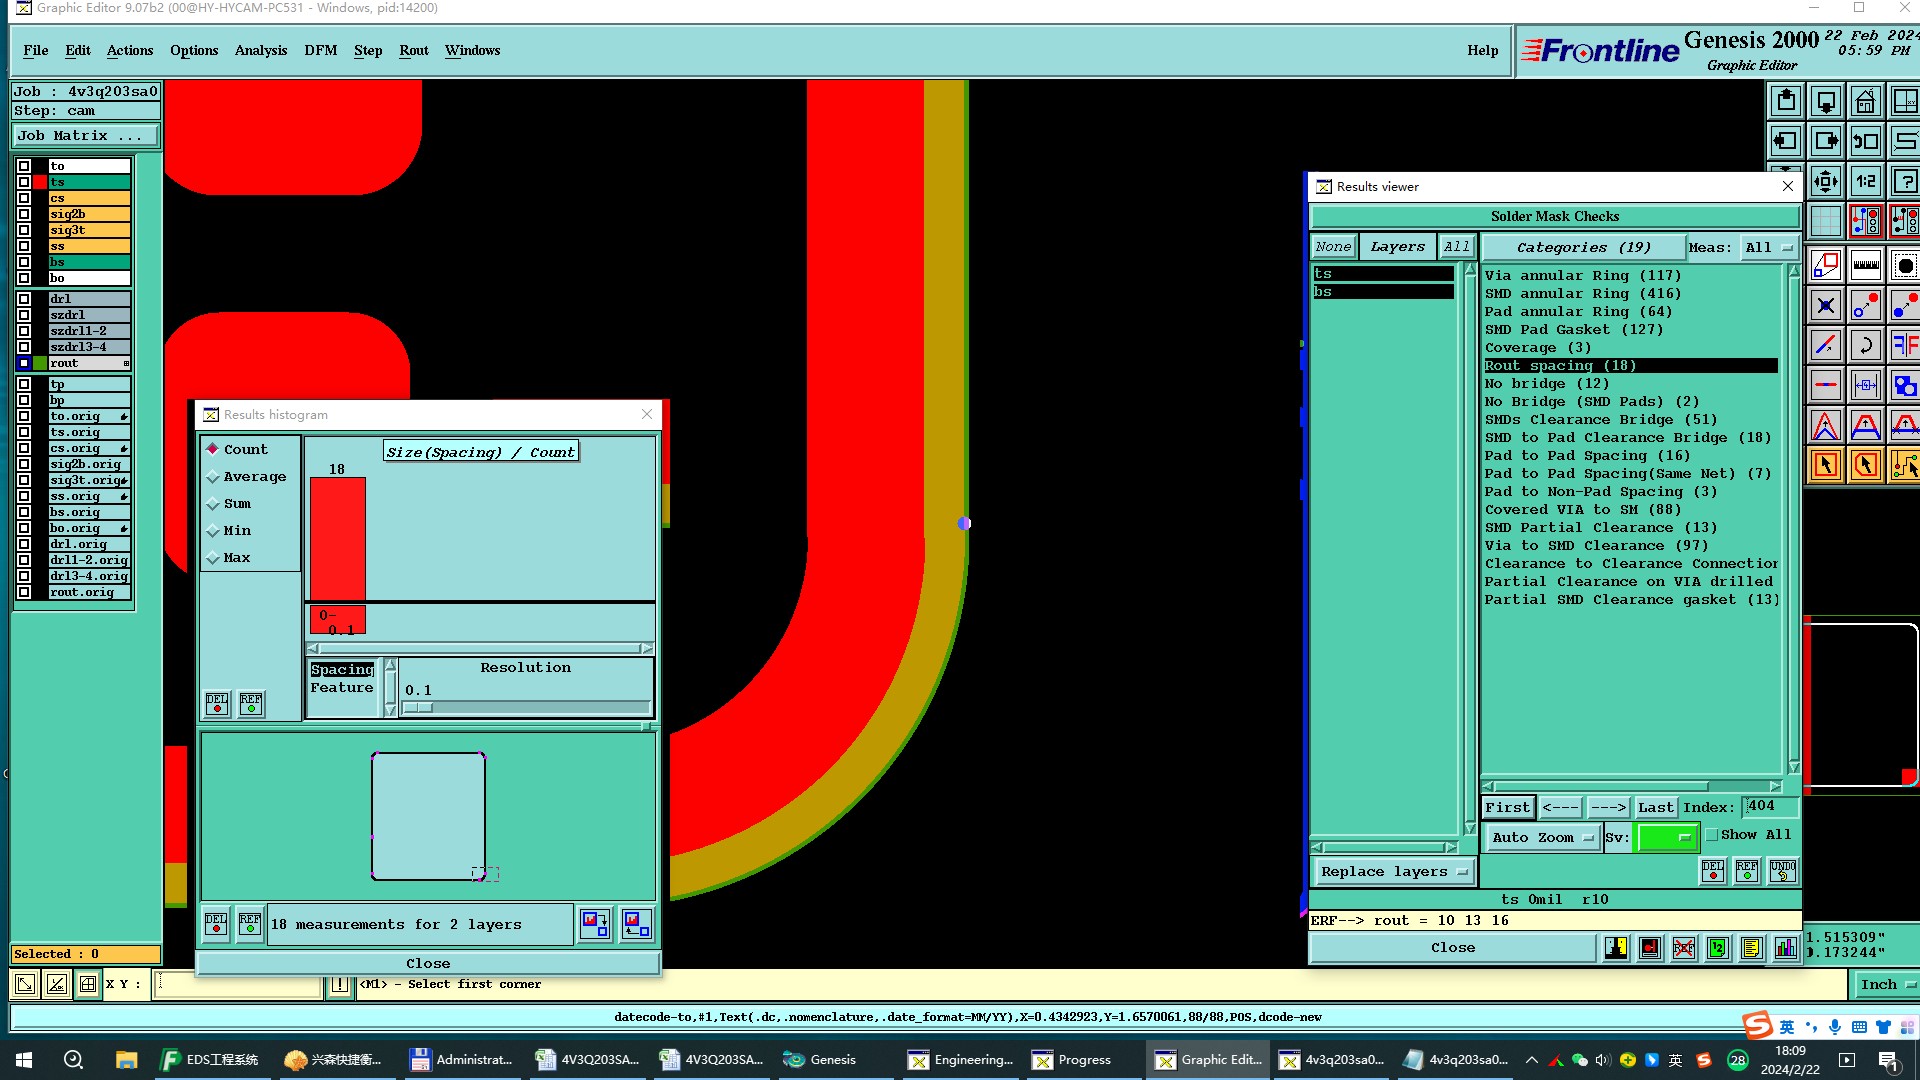Screen dimensions: 1920x1080
Task: Click the green Sv color selector
Action: (1666, 838)
